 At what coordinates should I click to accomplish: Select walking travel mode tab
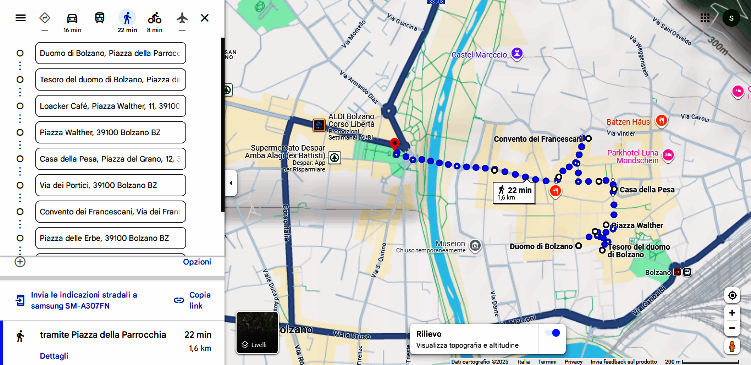[127, 18]
